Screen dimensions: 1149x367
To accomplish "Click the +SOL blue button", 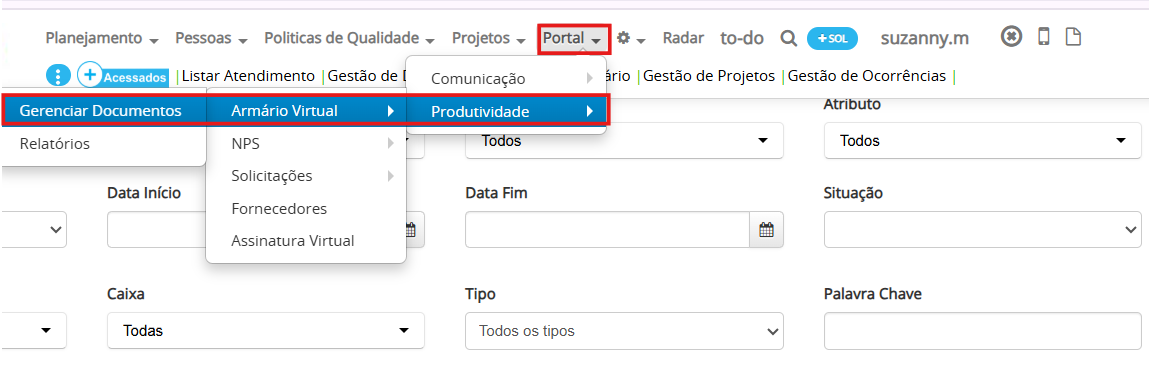I will coord(832,39).
